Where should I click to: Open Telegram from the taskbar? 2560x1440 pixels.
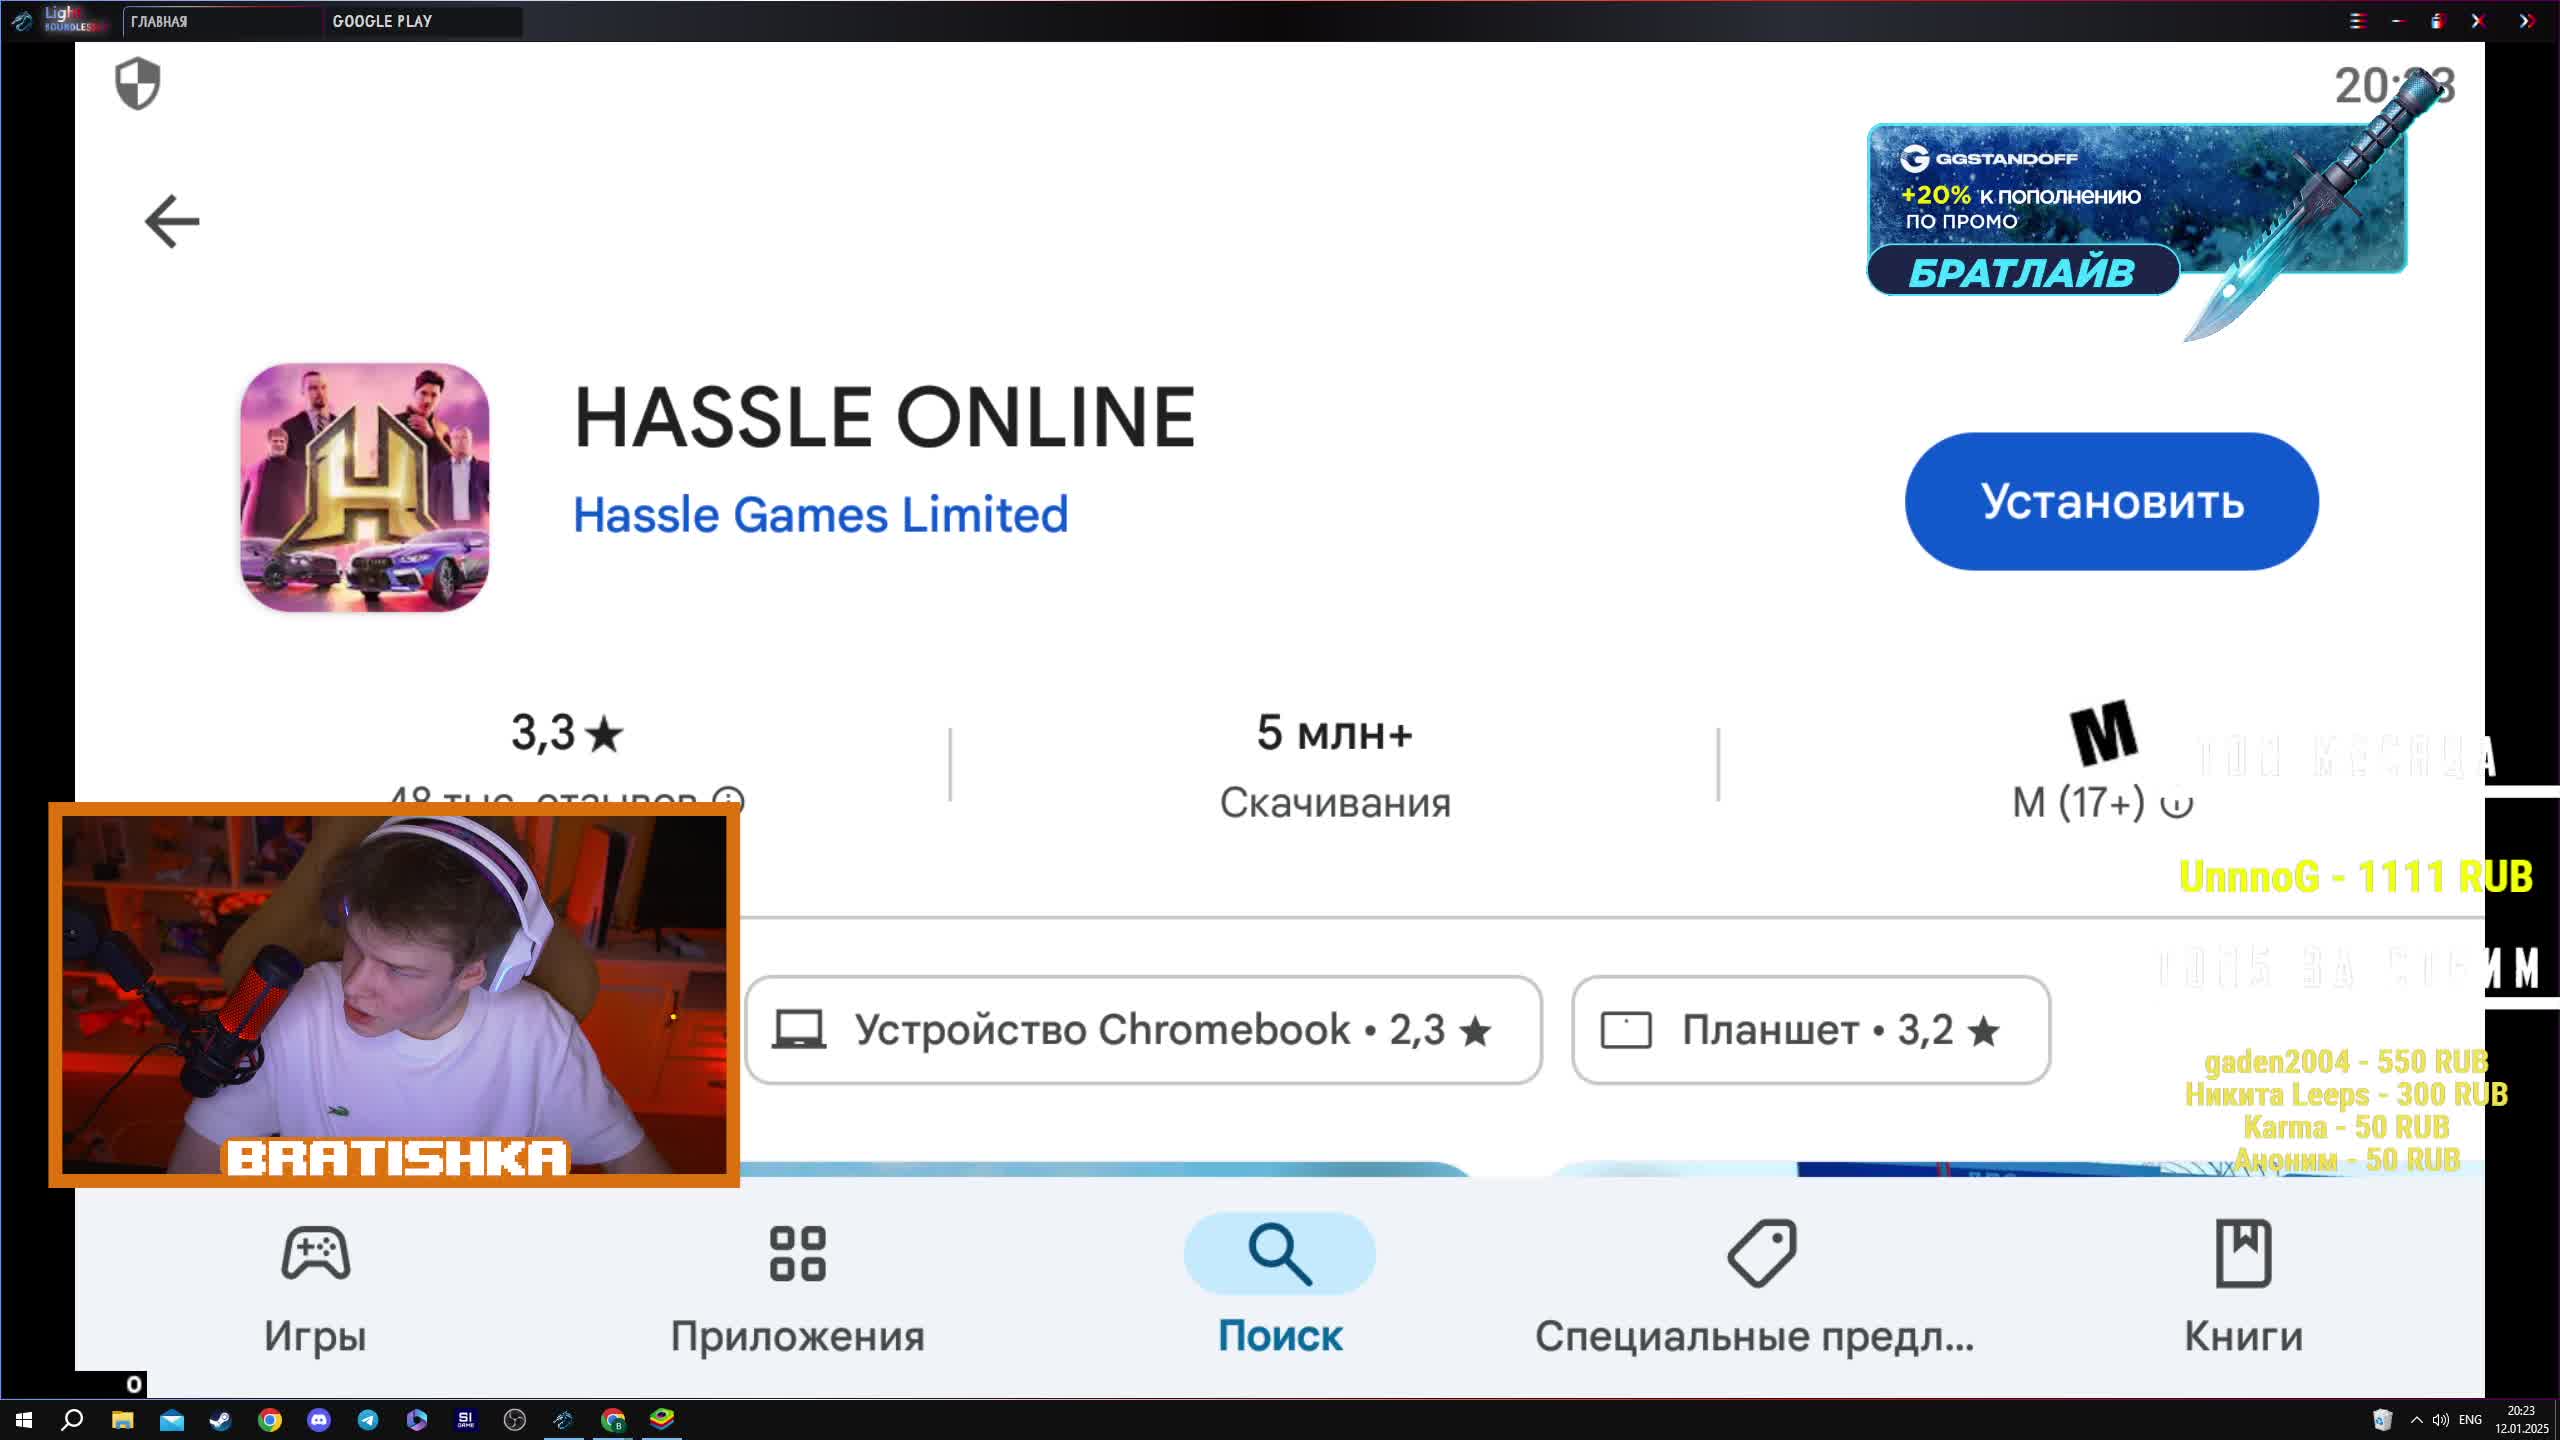click(368, 1419)
